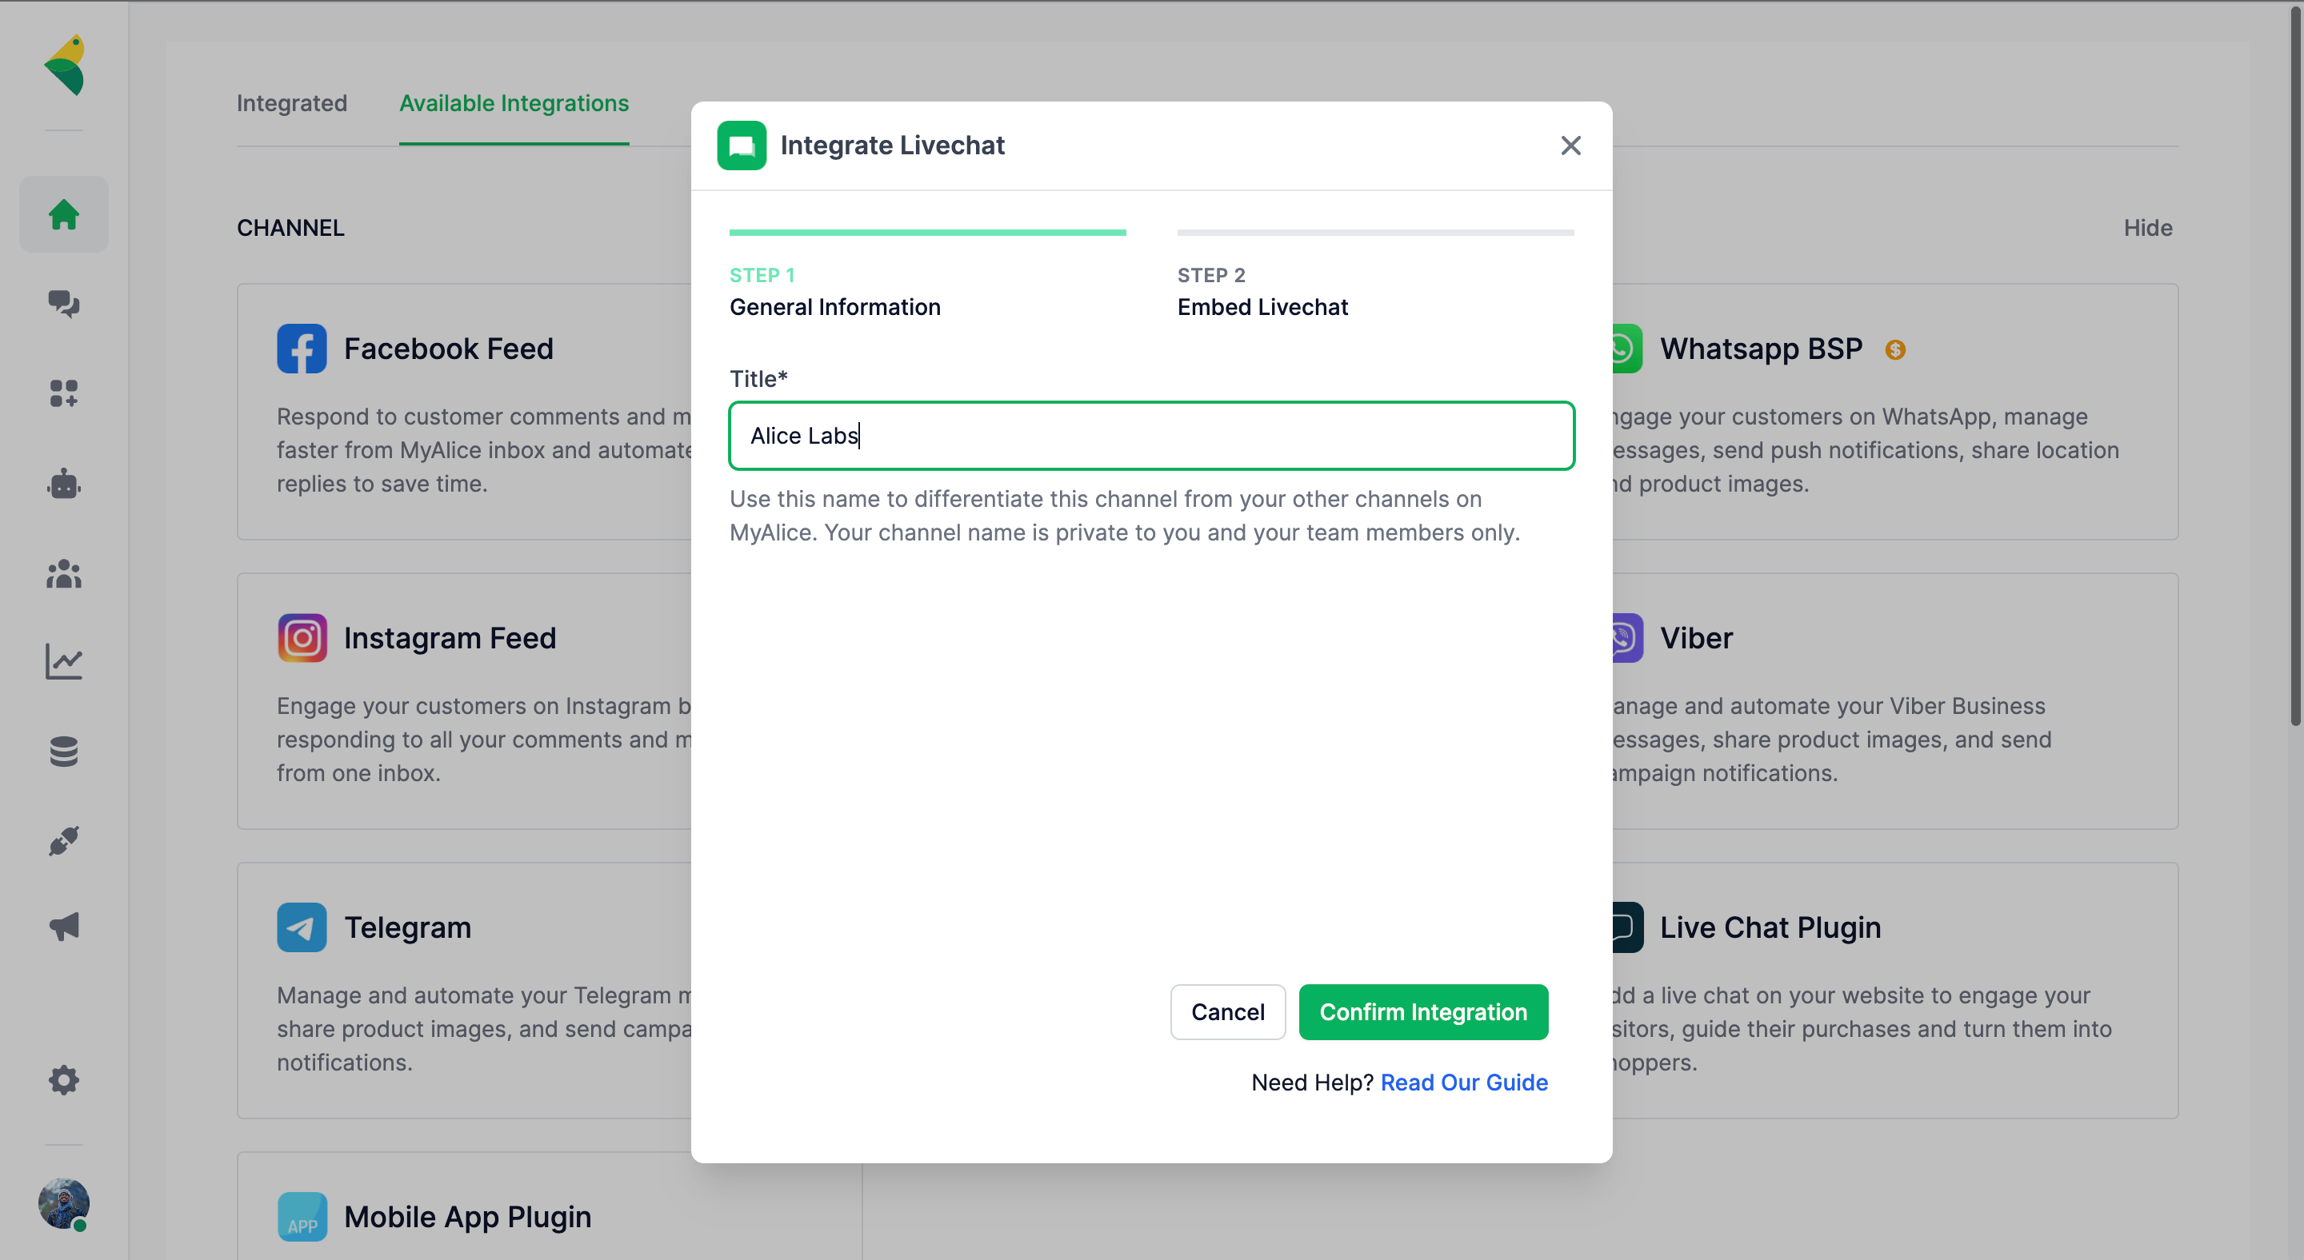The image size is (2304, 1260).
Task: Switch to the Integrated tab
Action: [x=292, y=103]
